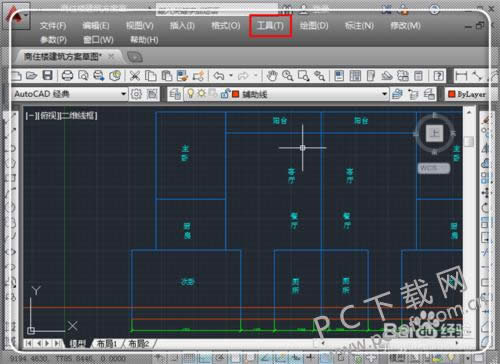
Task: Click the Match Properties brush icon
Action: [x=182, y=76]
